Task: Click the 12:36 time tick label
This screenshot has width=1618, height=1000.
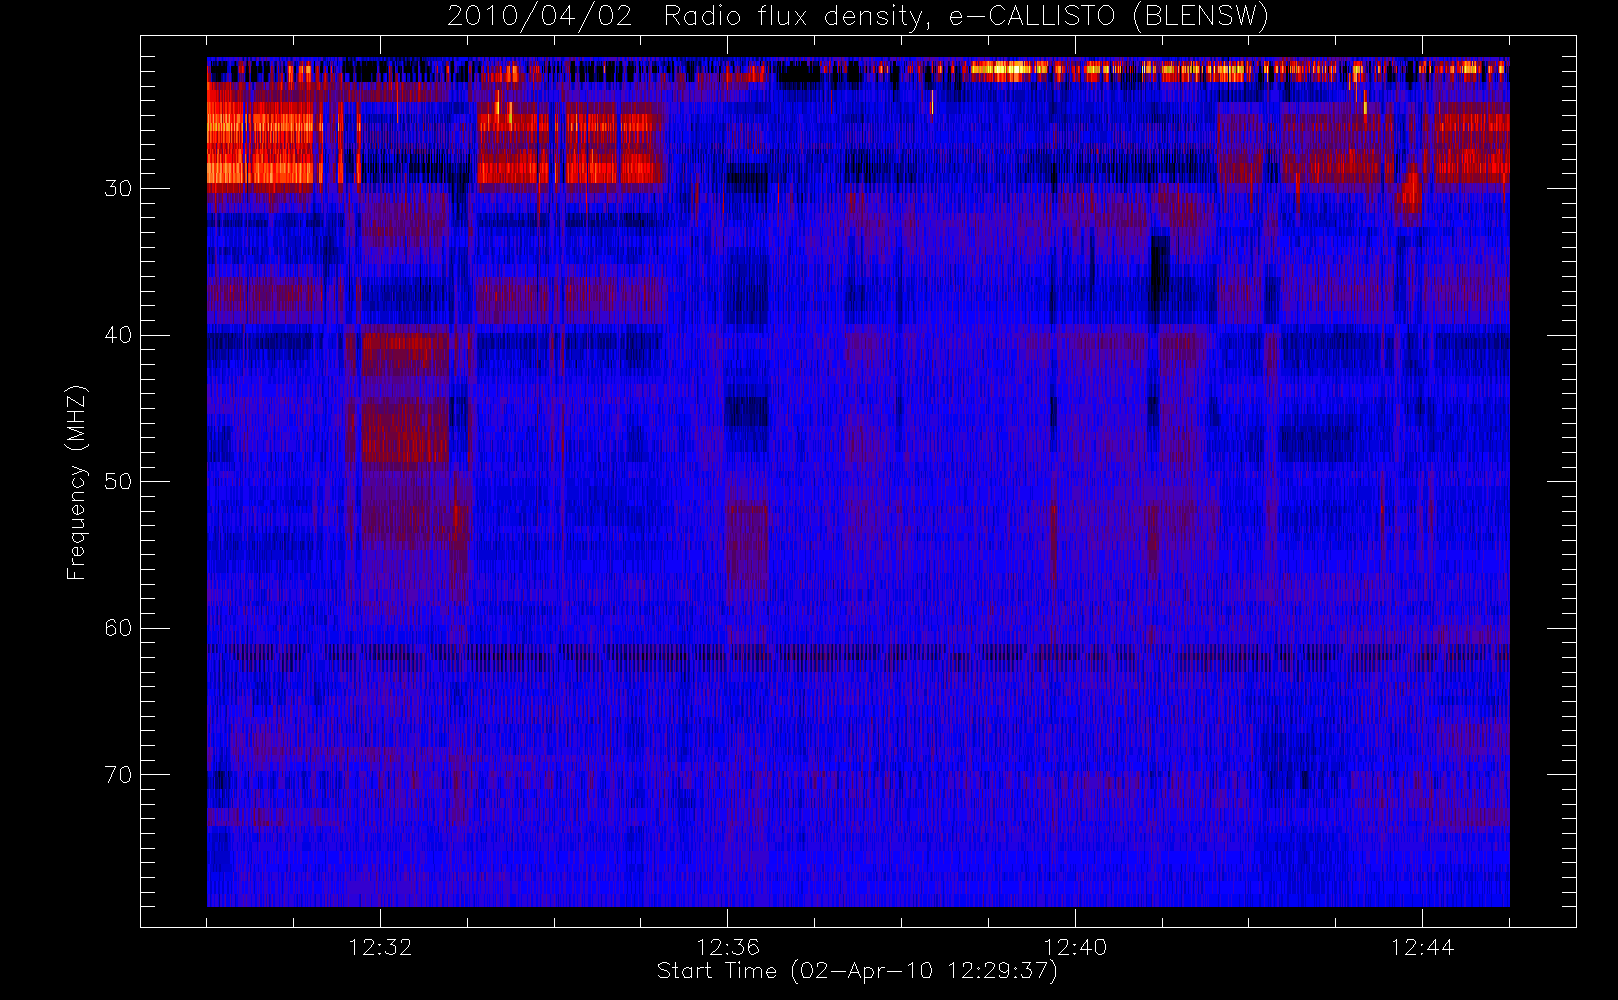Action: click(x=728, y=947)
